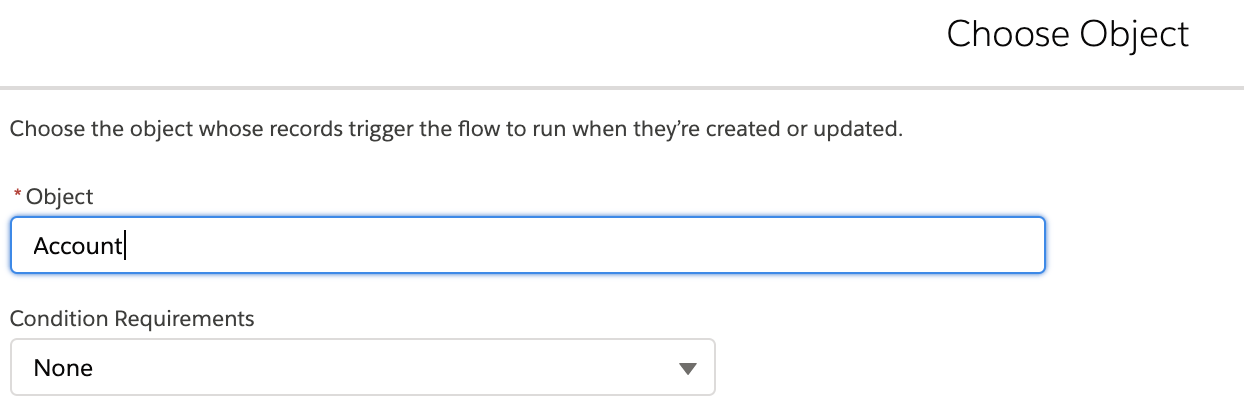Select the "None" value in the dropdown

pyautogui.click(x=63, y=368)
